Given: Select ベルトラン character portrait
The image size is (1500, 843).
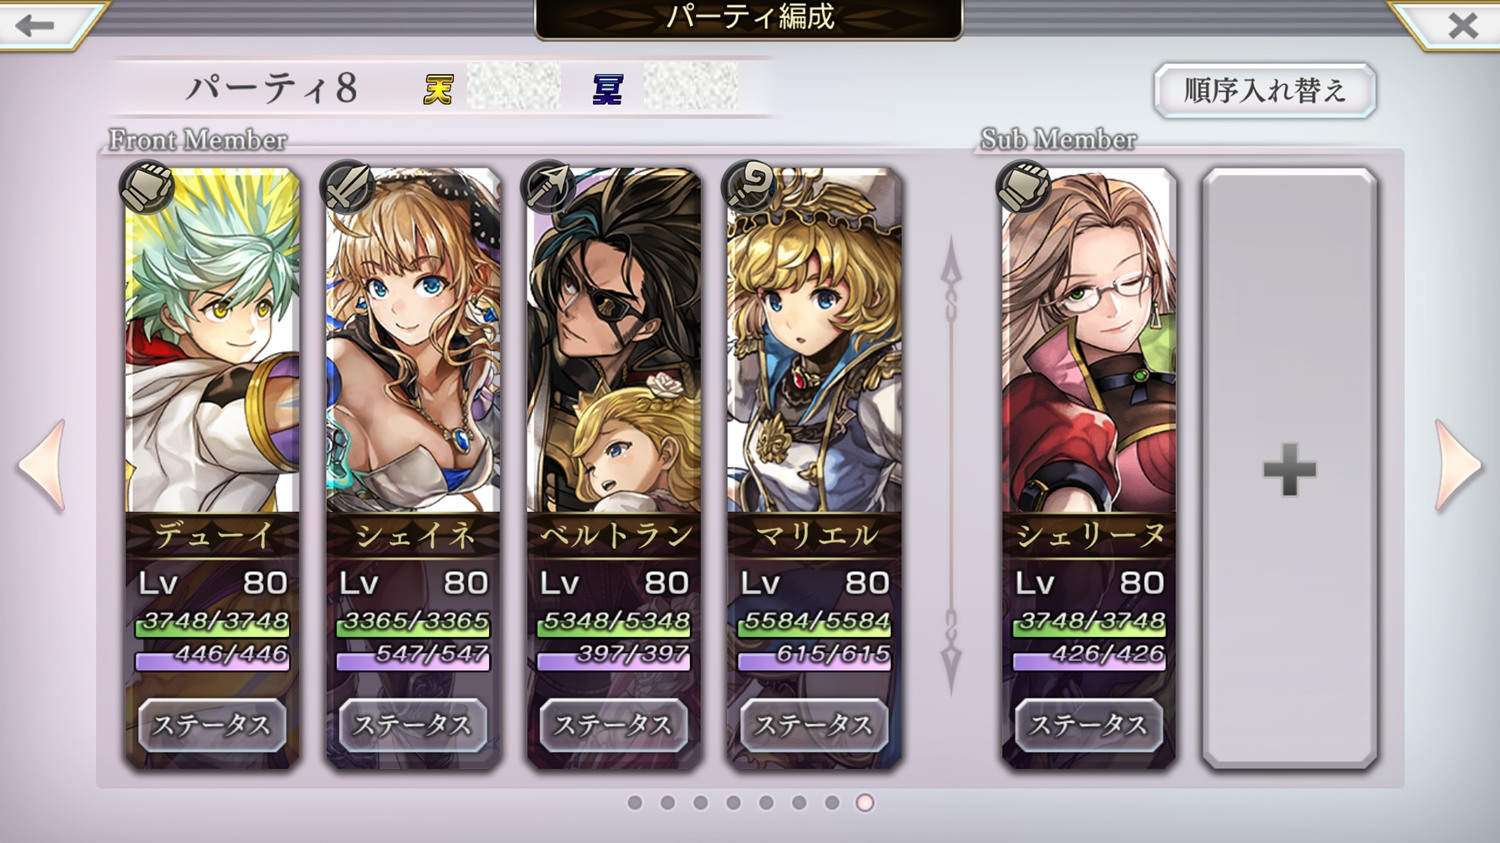Looking at the screenshot, I should [614, 340].
